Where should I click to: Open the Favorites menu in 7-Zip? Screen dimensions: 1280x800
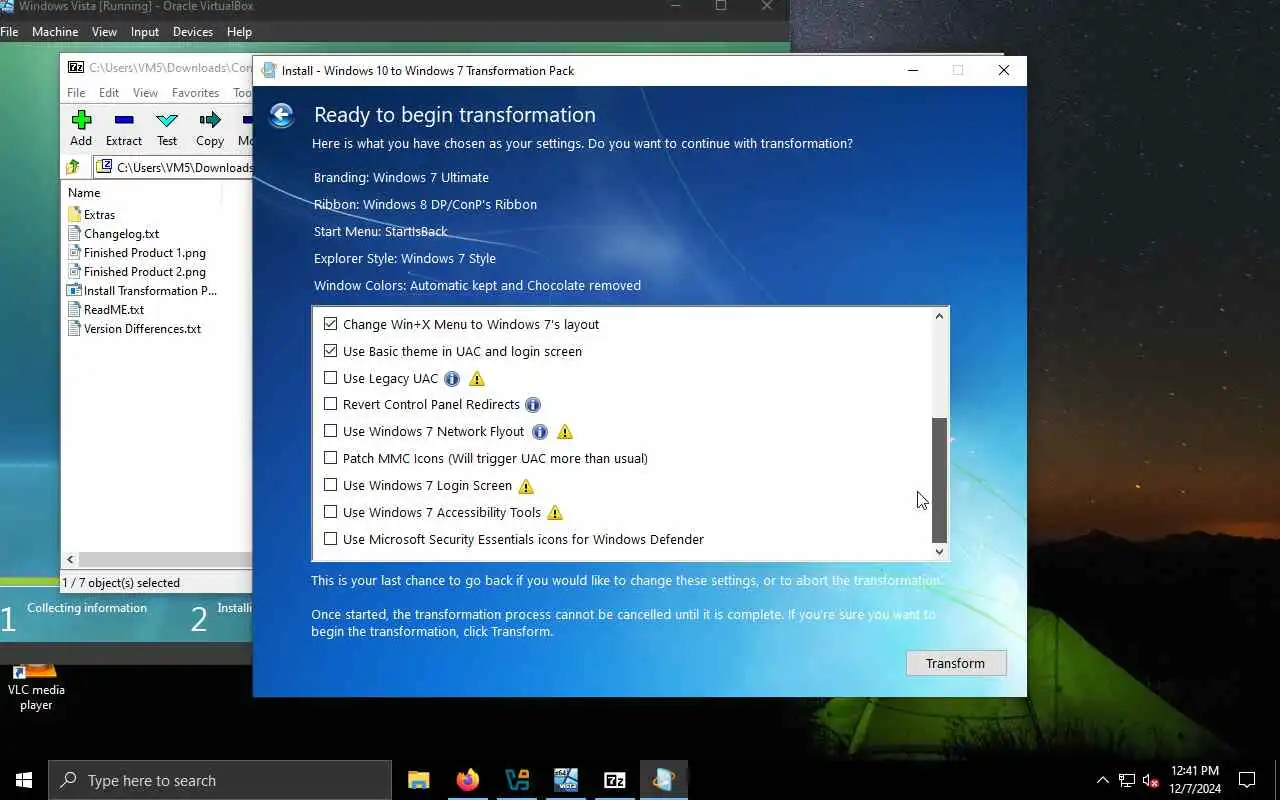195,93
